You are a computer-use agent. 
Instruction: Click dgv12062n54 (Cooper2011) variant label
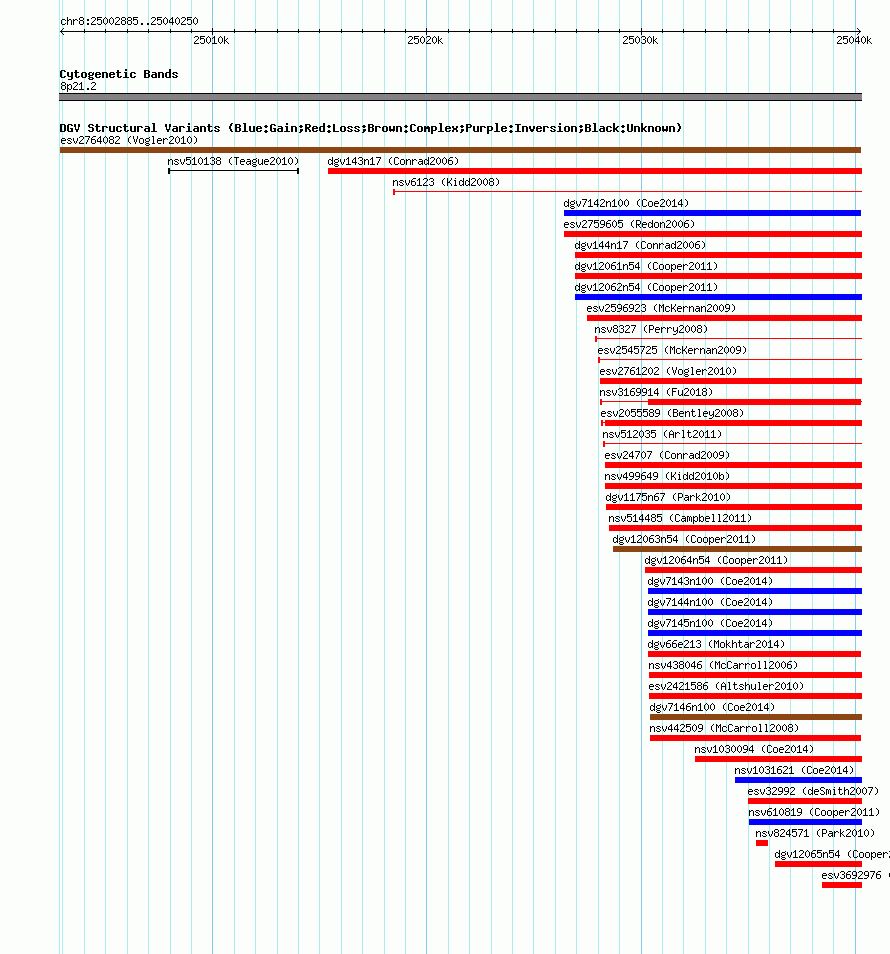click(646, 287)
